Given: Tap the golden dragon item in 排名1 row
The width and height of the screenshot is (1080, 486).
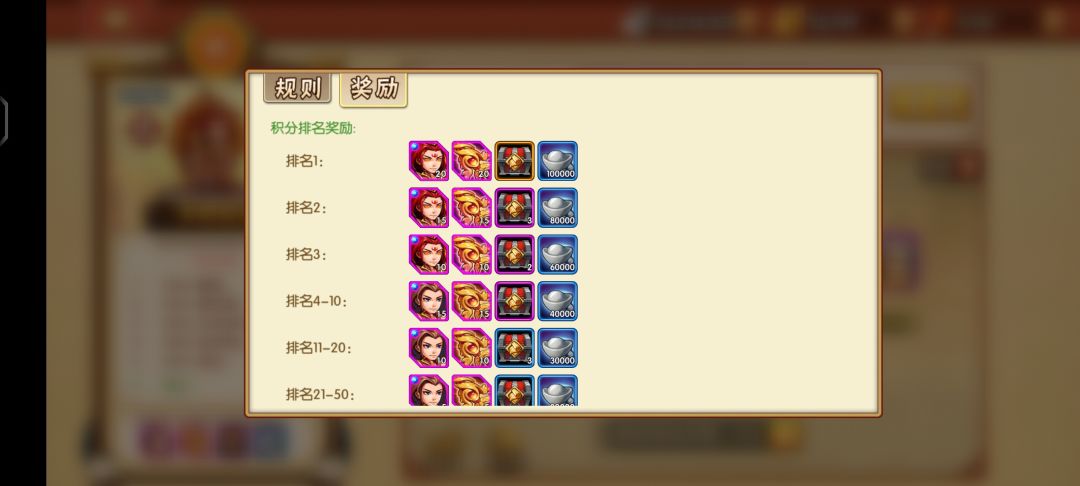Looking at the screenshot, I should click(x=472, y=161).
